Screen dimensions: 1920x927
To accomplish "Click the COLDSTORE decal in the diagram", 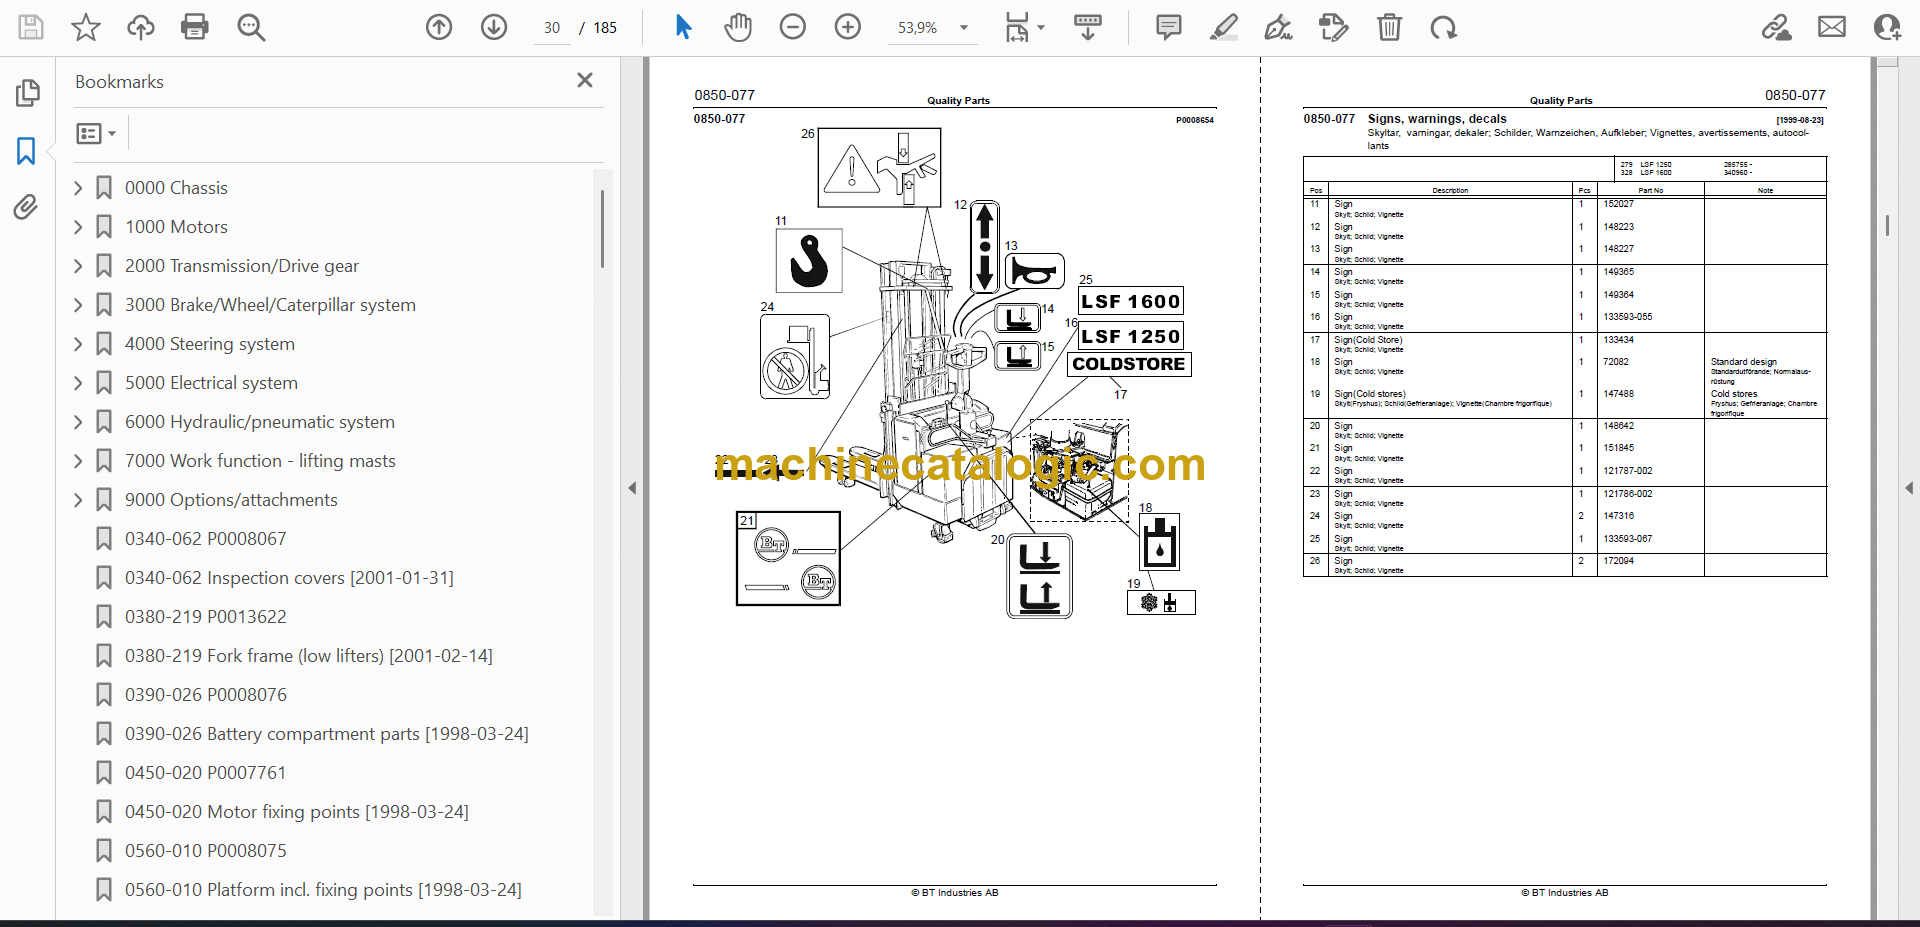I will (x=1129, y=364).
